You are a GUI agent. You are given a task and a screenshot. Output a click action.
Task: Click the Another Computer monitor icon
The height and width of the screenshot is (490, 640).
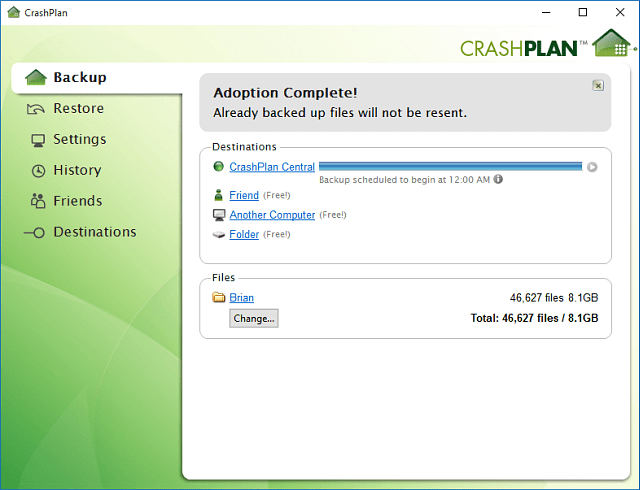[219, 215]
